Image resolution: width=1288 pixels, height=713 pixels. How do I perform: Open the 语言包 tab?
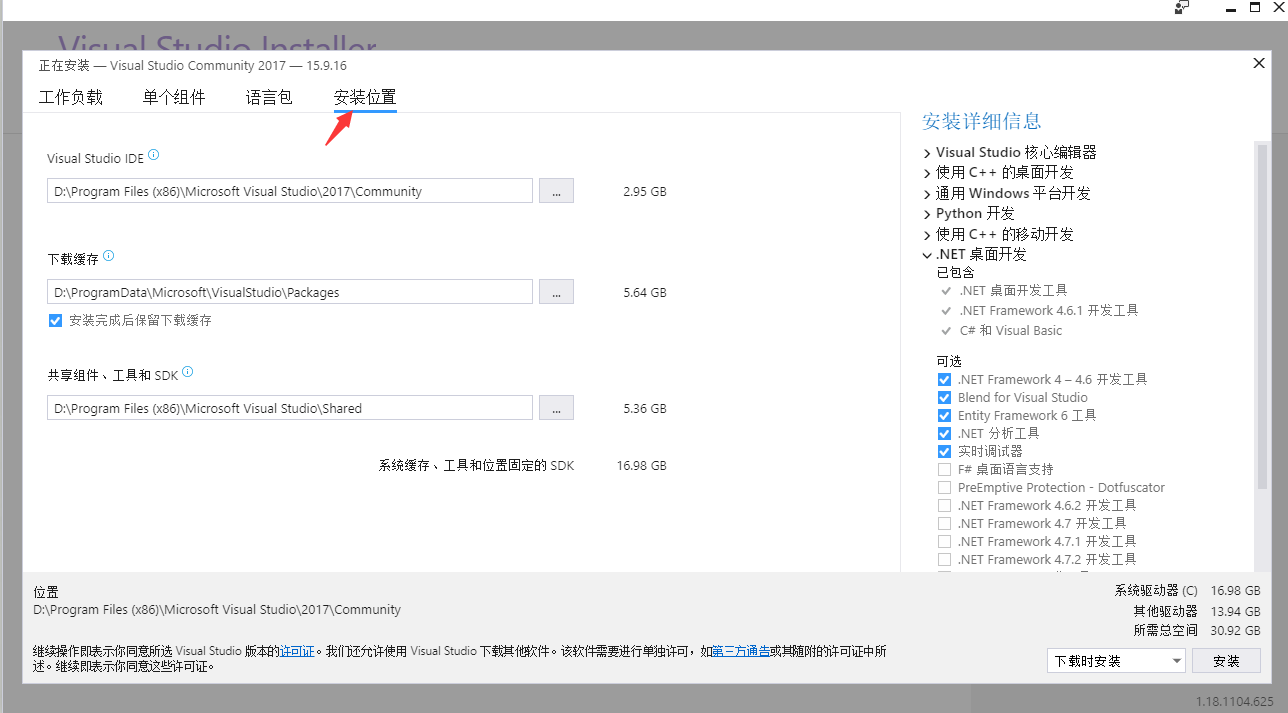(x=269, y=98)
